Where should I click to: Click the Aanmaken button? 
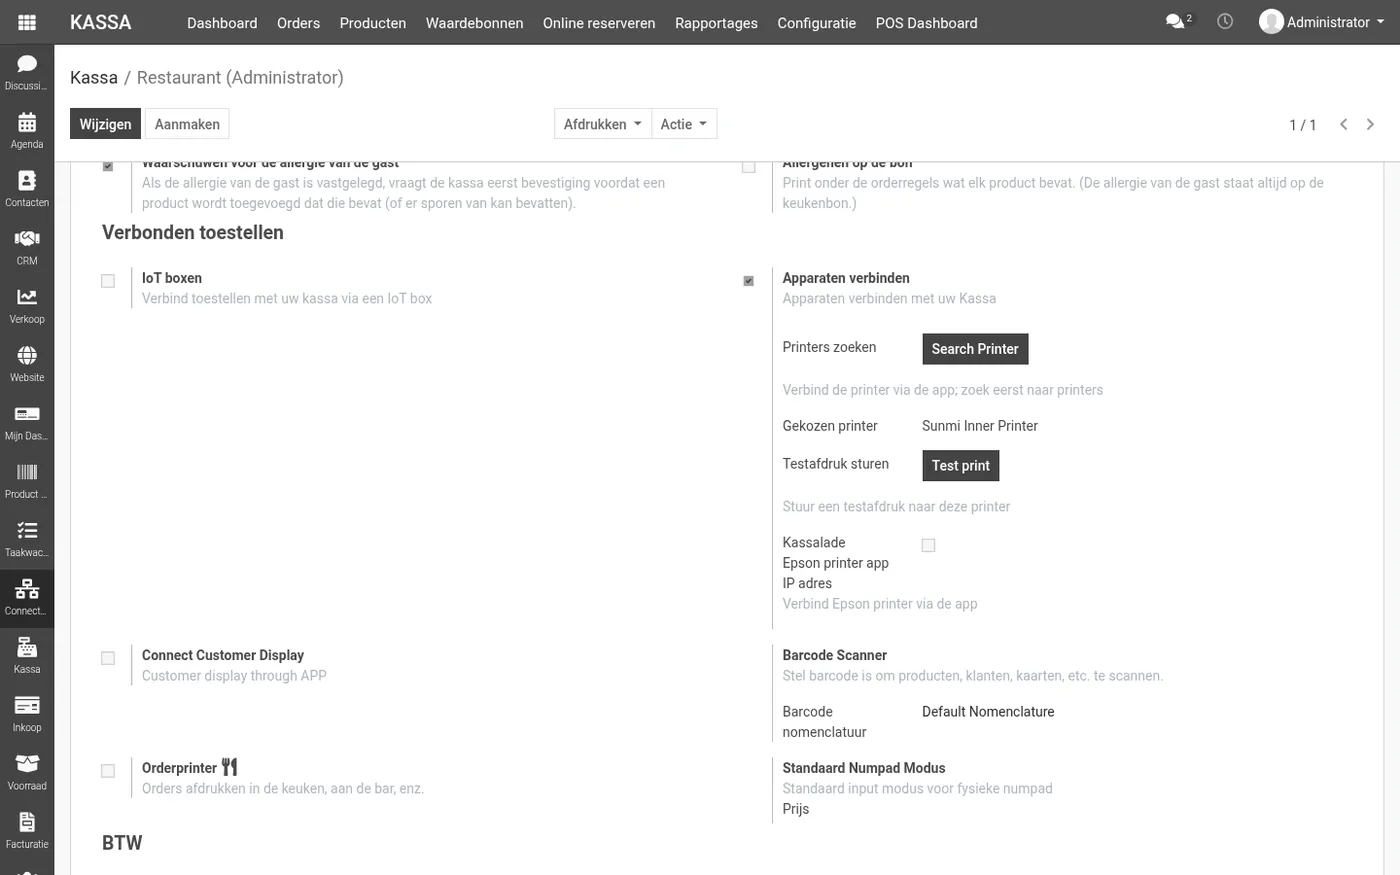coord(187,124)
